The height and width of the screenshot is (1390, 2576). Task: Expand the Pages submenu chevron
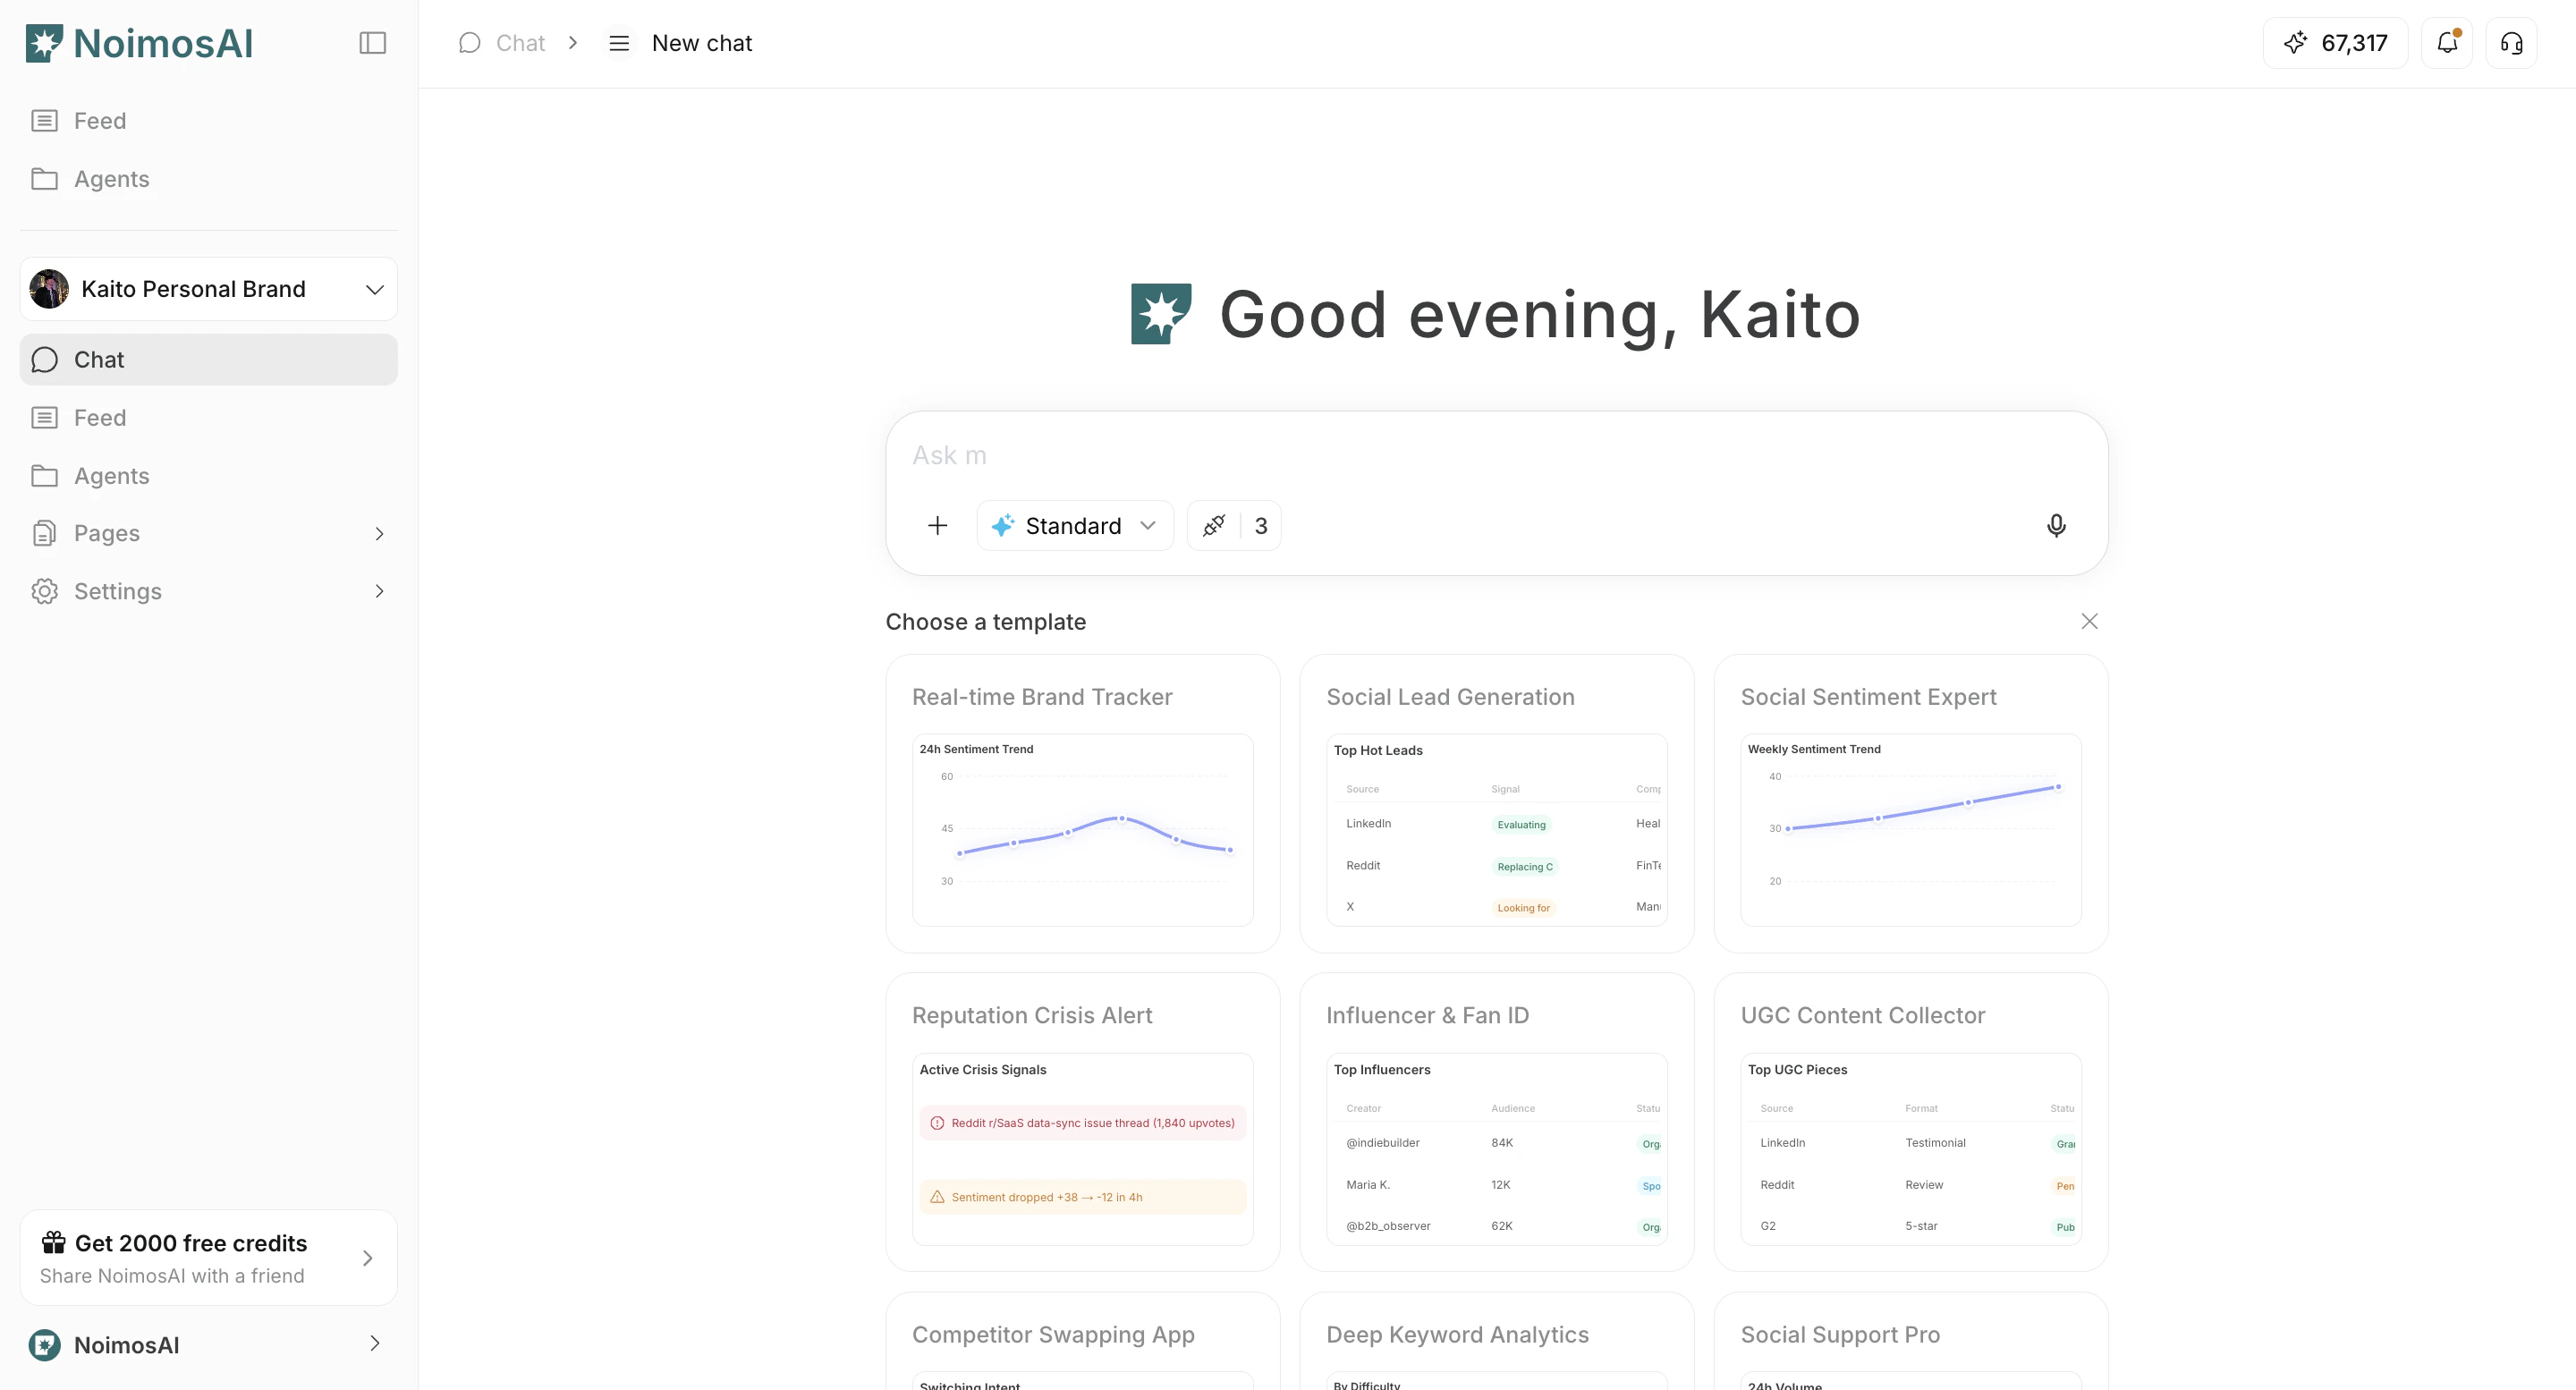click(379, 534)
